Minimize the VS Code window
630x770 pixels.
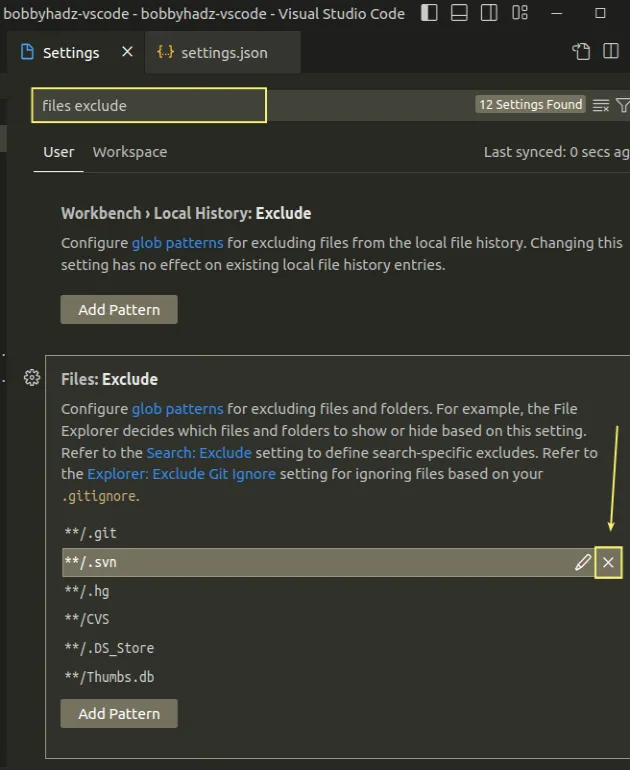coord(556,13)
